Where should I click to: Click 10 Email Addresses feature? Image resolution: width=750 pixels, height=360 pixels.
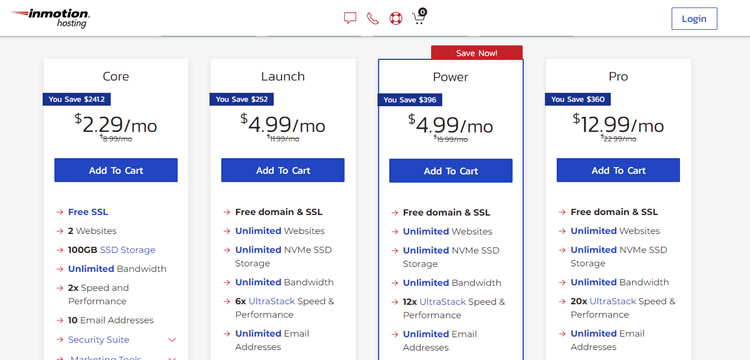click(111, 320)
